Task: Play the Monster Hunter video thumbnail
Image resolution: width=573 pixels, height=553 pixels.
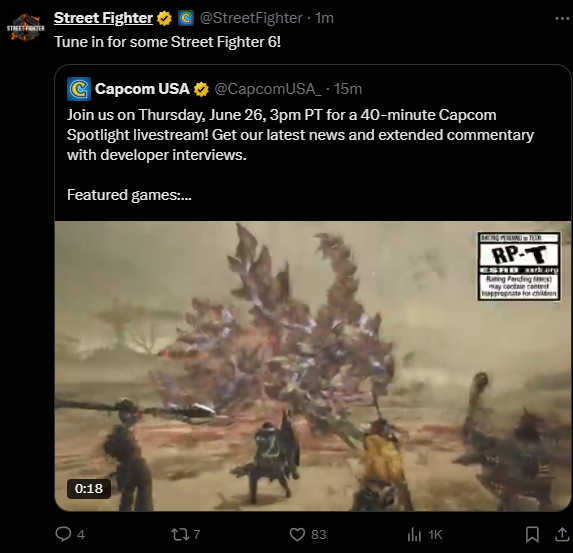Action: coord(313,366)
